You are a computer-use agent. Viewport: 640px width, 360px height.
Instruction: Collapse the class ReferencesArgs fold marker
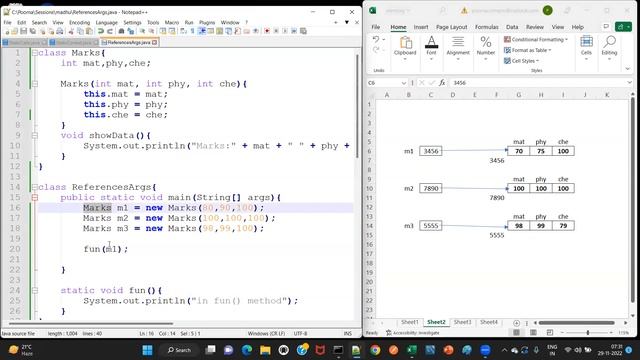tap(35, 187)
